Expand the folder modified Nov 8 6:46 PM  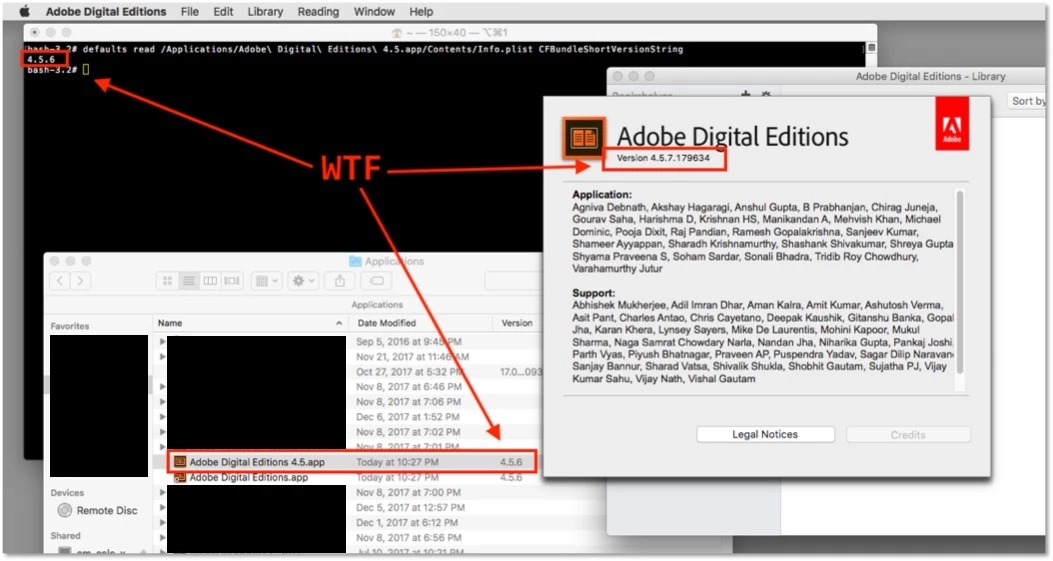pos(162,387)
